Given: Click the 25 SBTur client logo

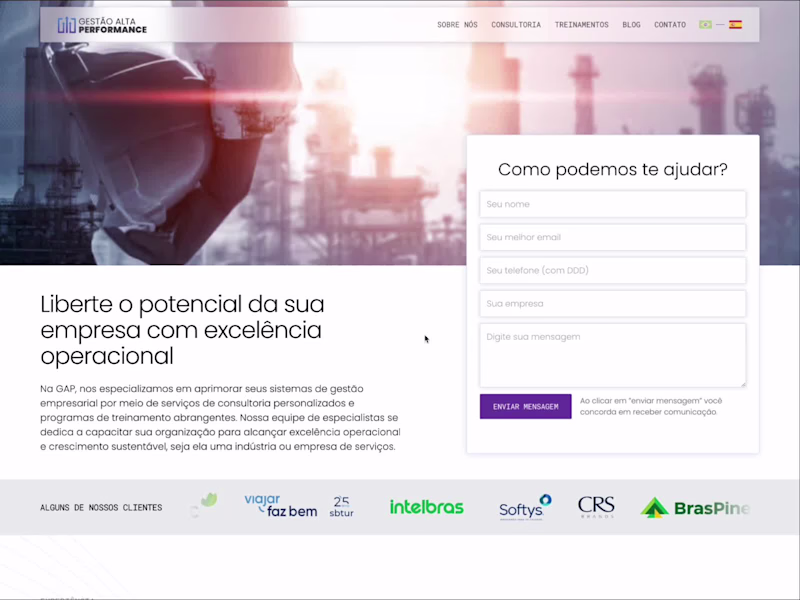Looking at the screenshot, I should (341, 507).
